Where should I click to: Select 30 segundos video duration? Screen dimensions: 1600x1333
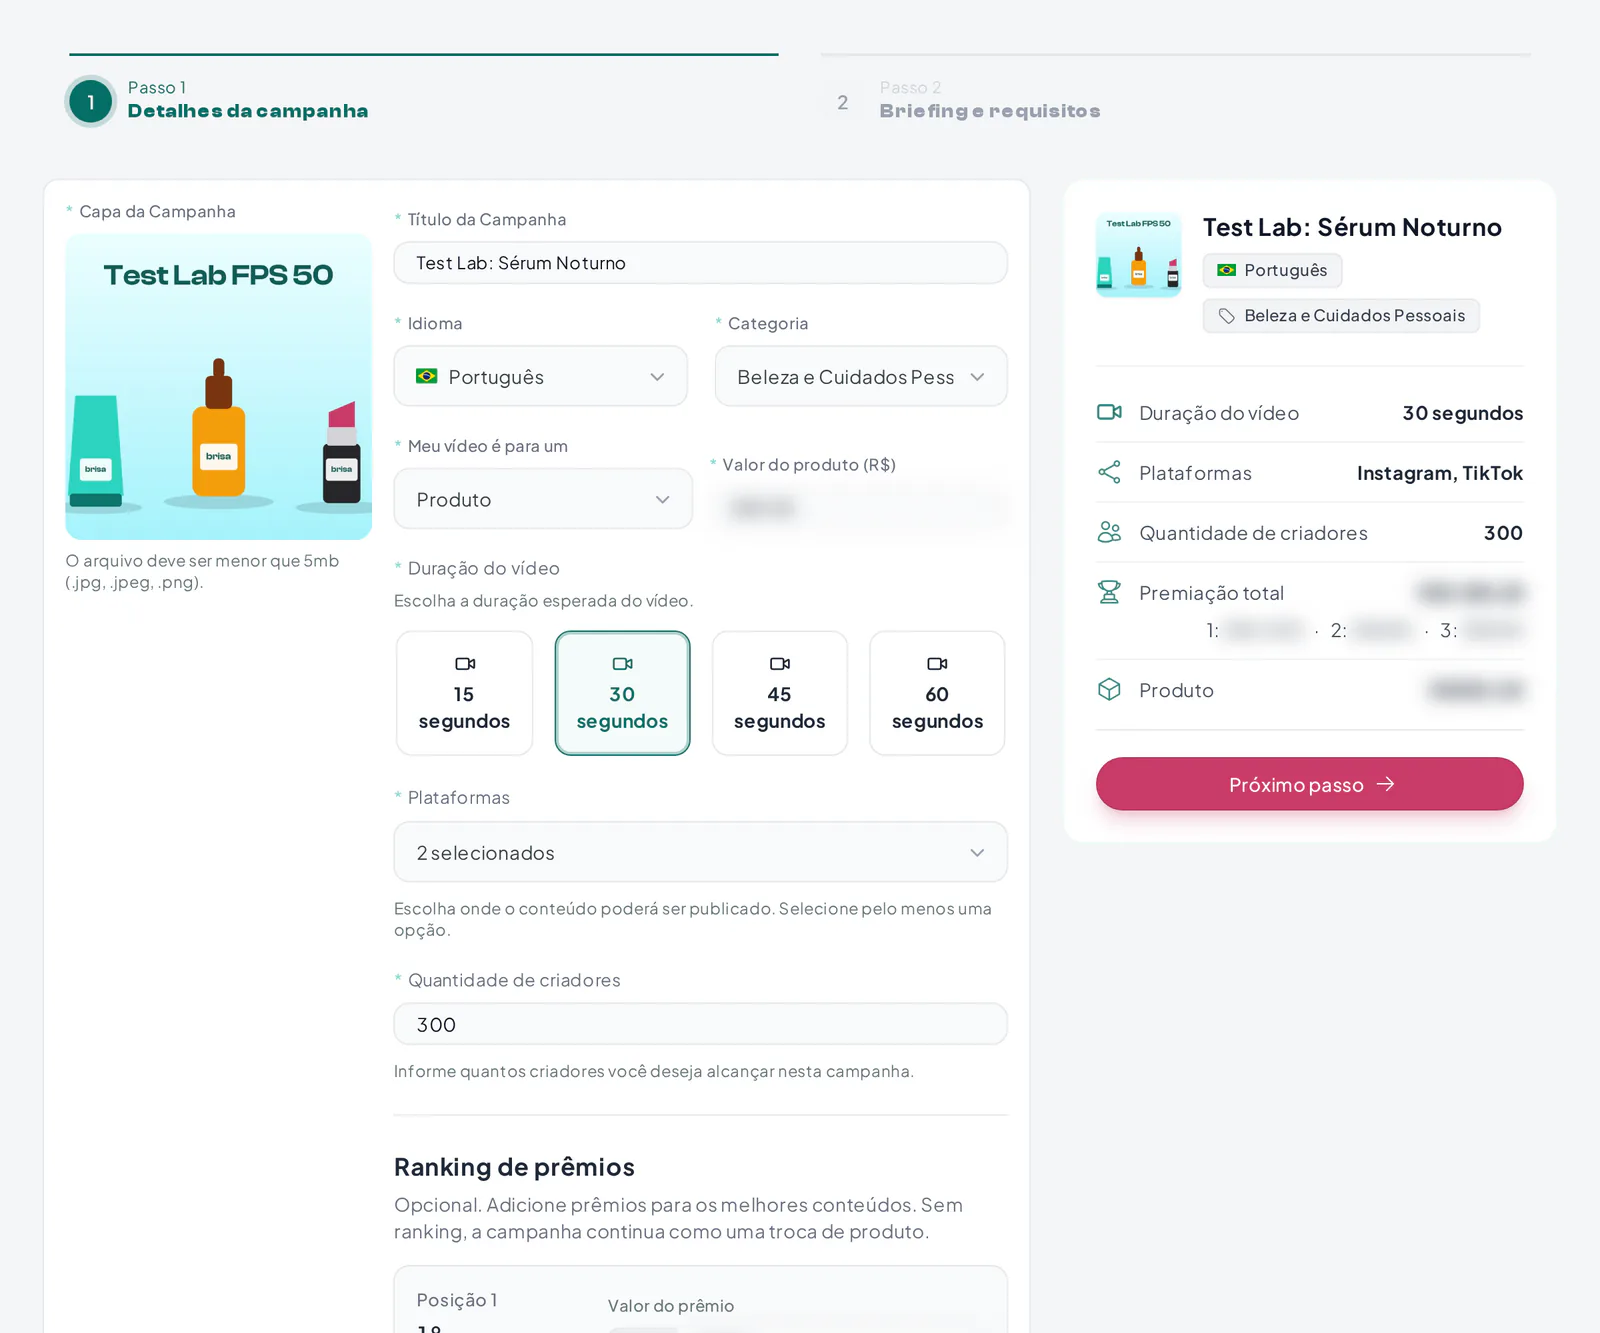[622, 693]
